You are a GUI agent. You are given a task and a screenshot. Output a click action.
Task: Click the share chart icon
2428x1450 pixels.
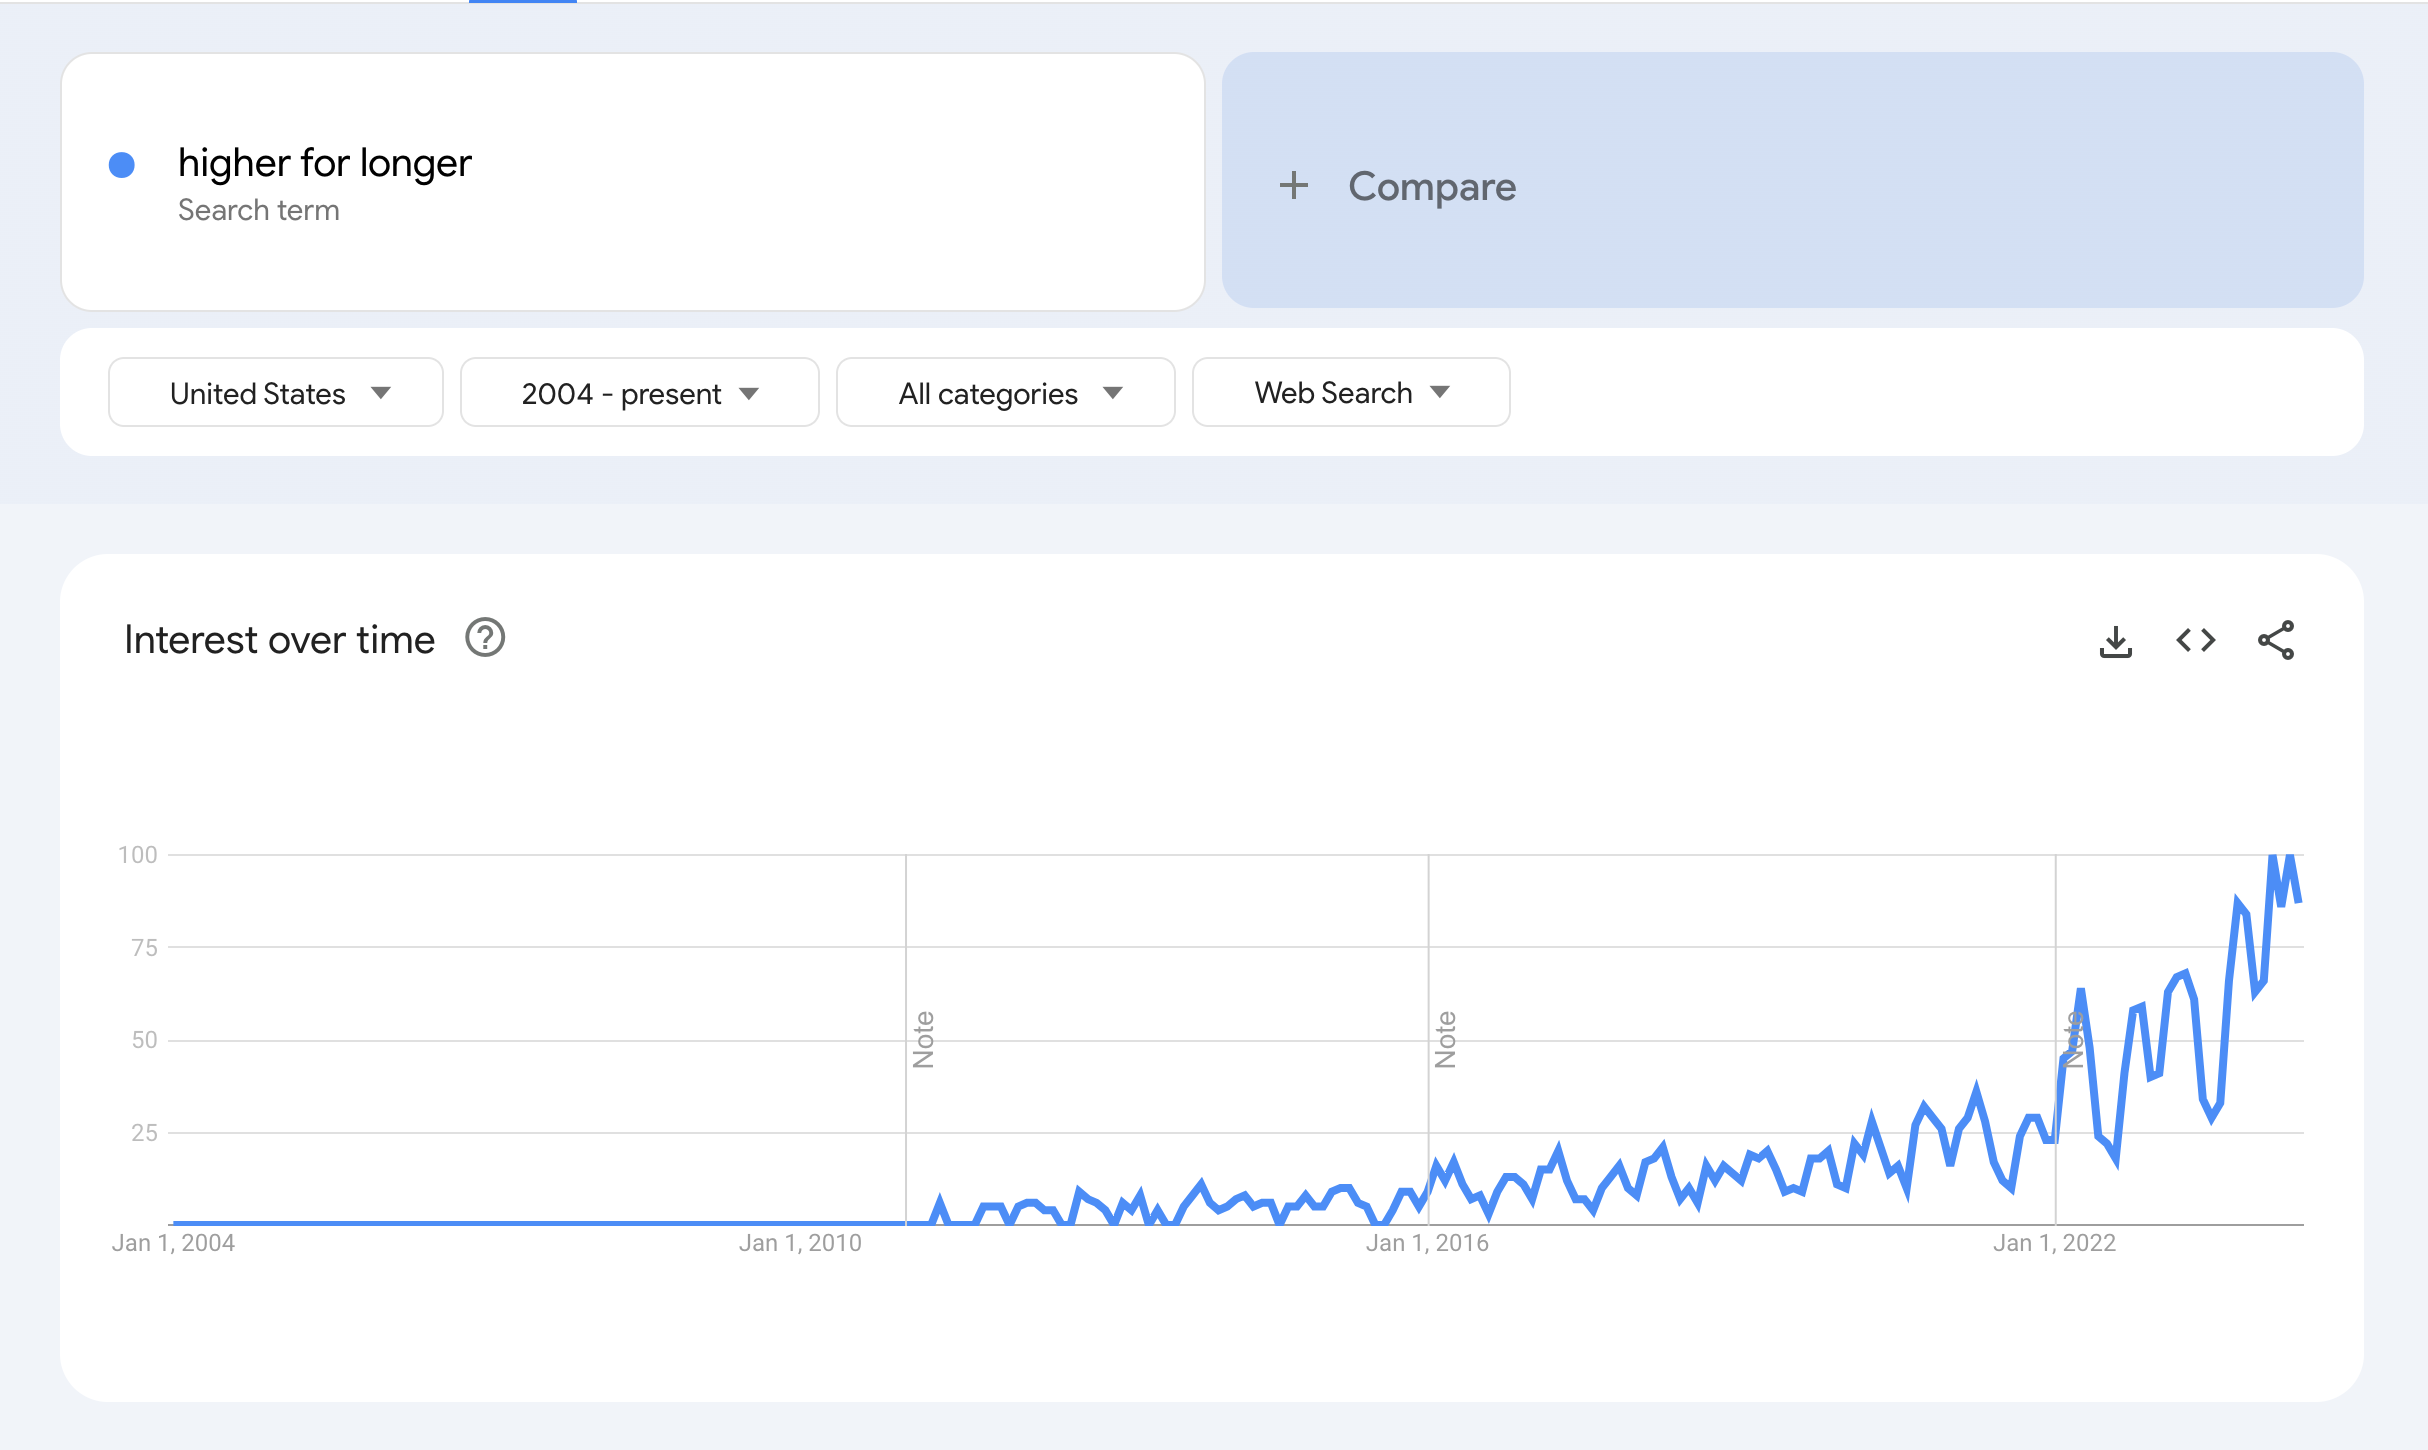pos(2276,640)
